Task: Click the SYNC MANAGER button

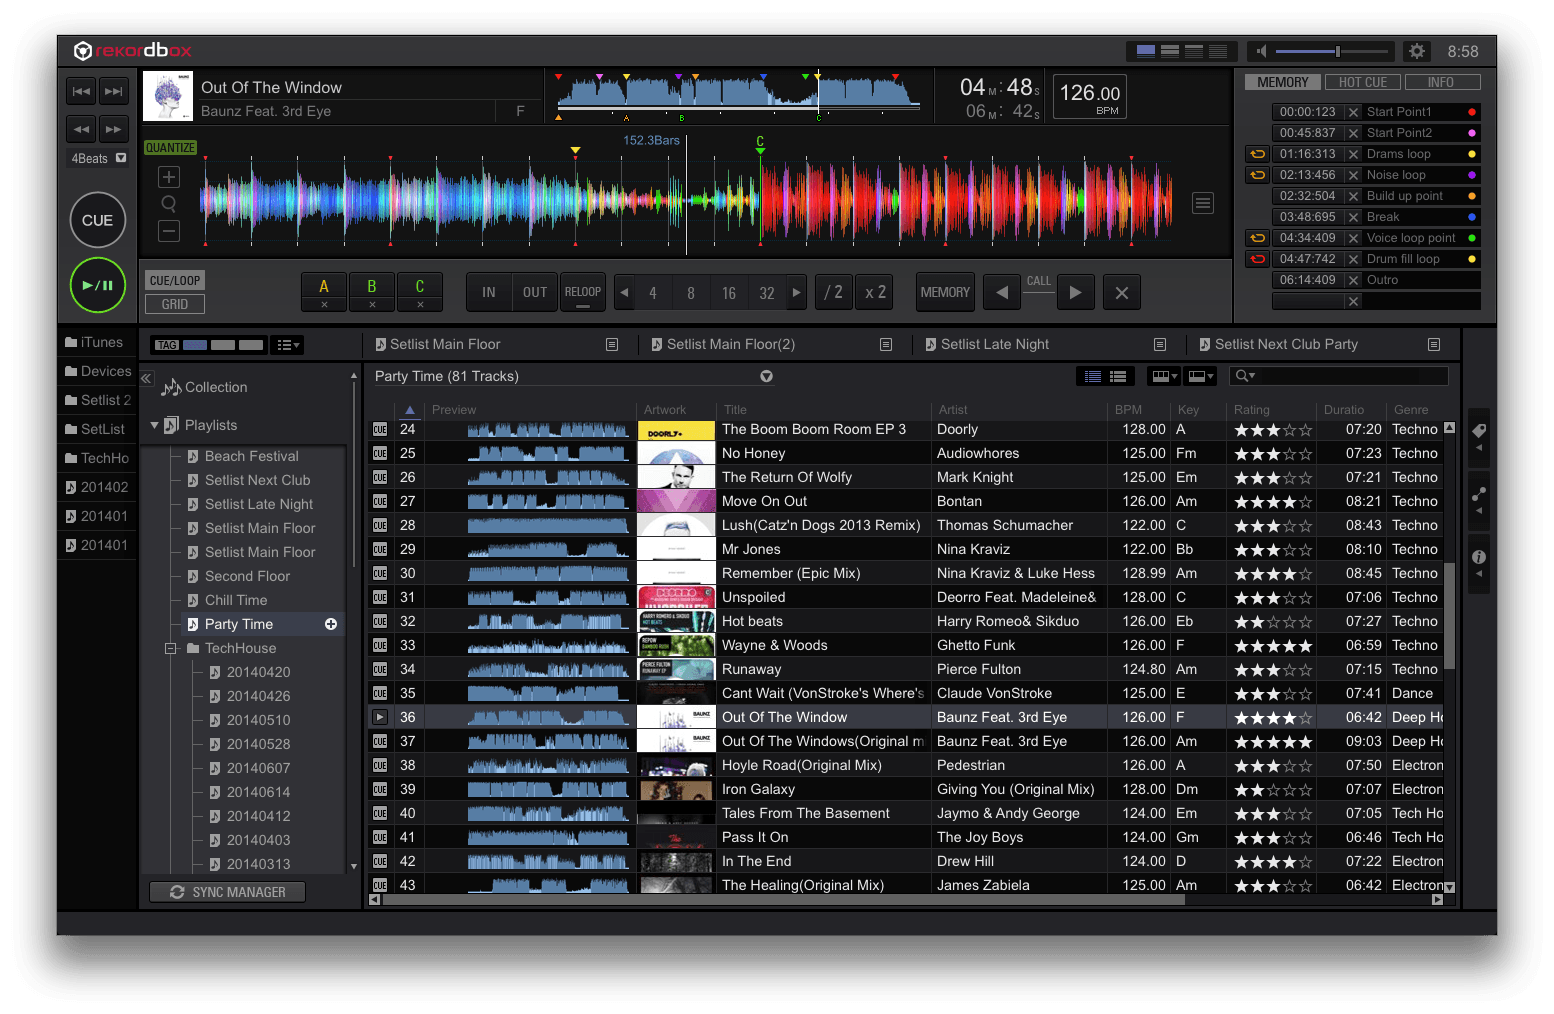Action: (x=228, y=892)
